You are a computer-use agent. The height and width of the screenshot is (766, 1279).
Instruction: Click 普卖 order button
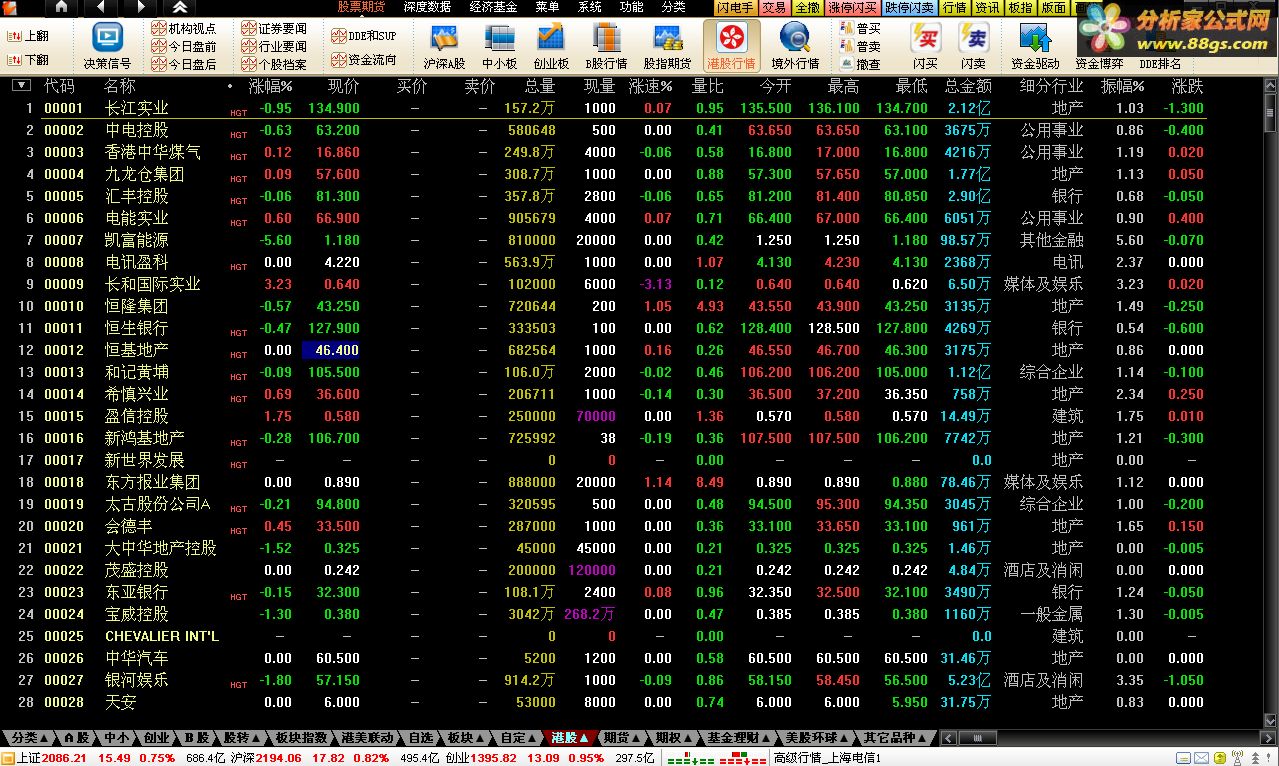(861, 46)
